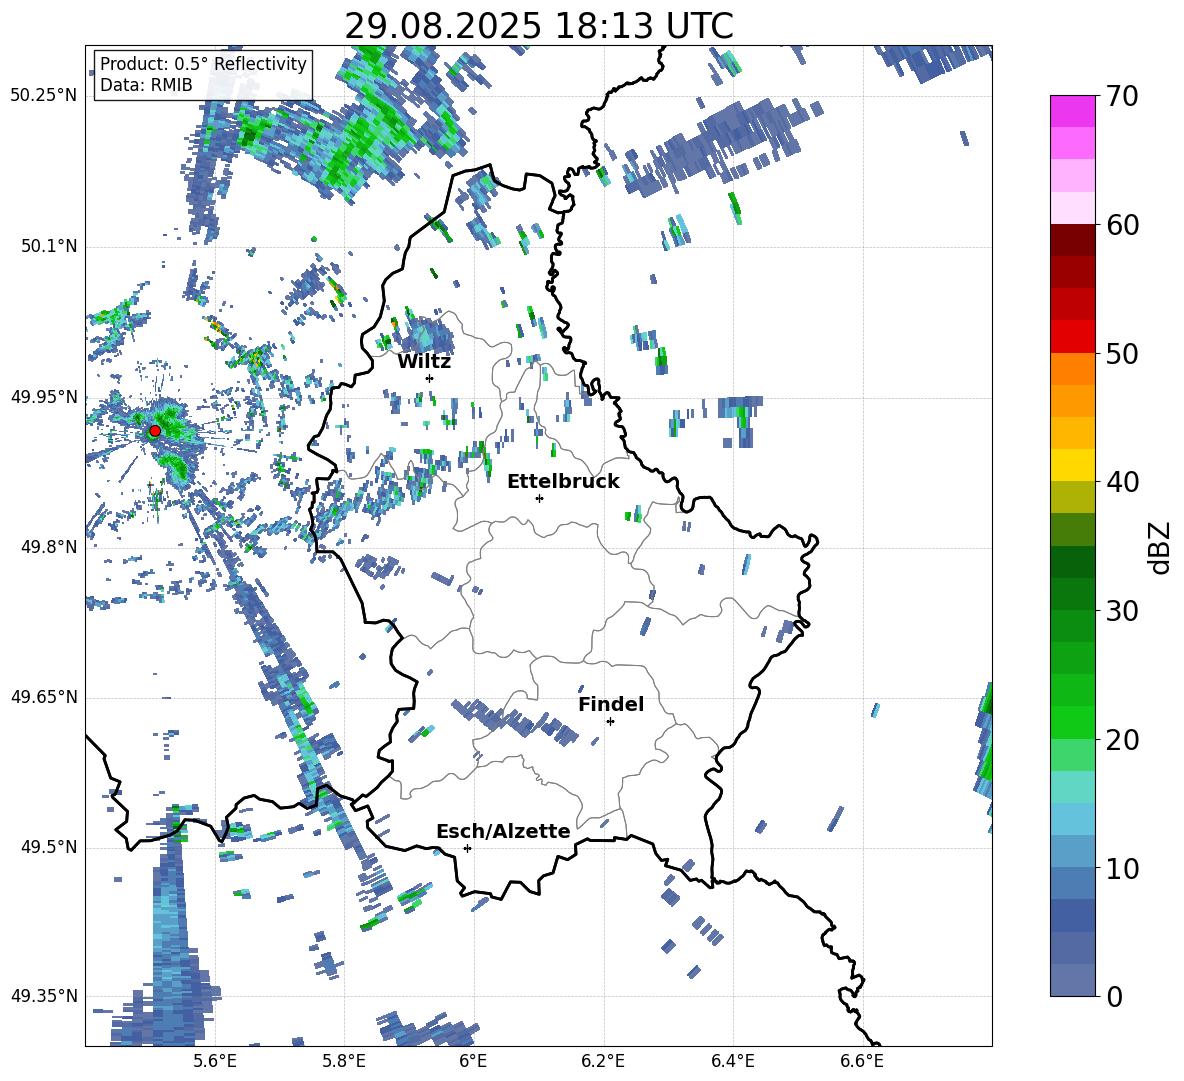Click the colorbar tick label 70
The width and height of the screenshot is (1184, 1081).
pyautogui.click(x=1122, y=97)
